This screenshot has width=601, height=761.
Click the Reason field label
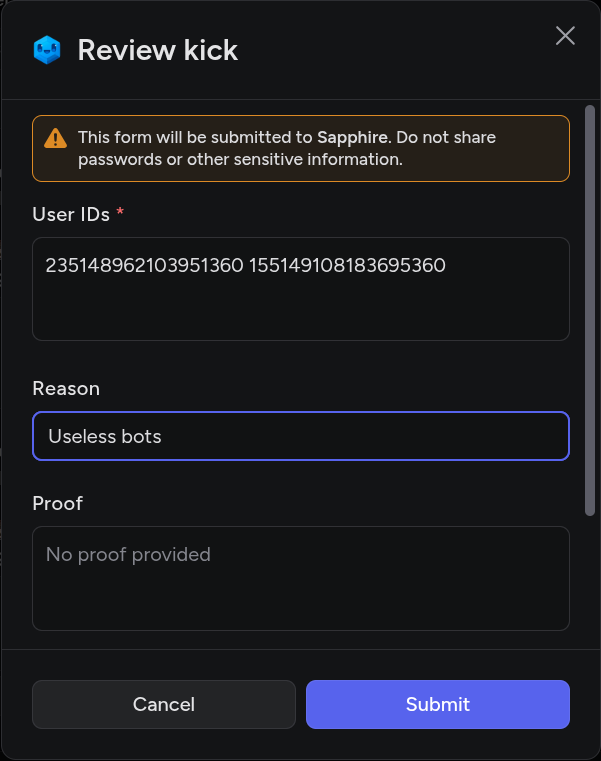pos(66,388)
